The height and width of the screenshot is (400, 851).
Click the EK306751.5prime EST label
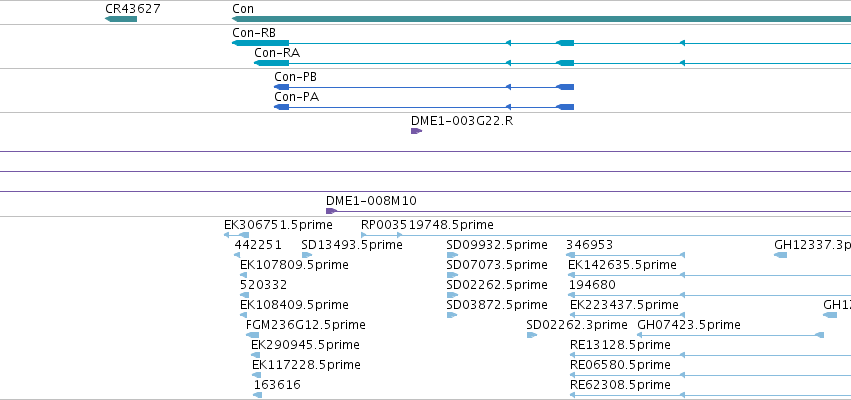278,225
